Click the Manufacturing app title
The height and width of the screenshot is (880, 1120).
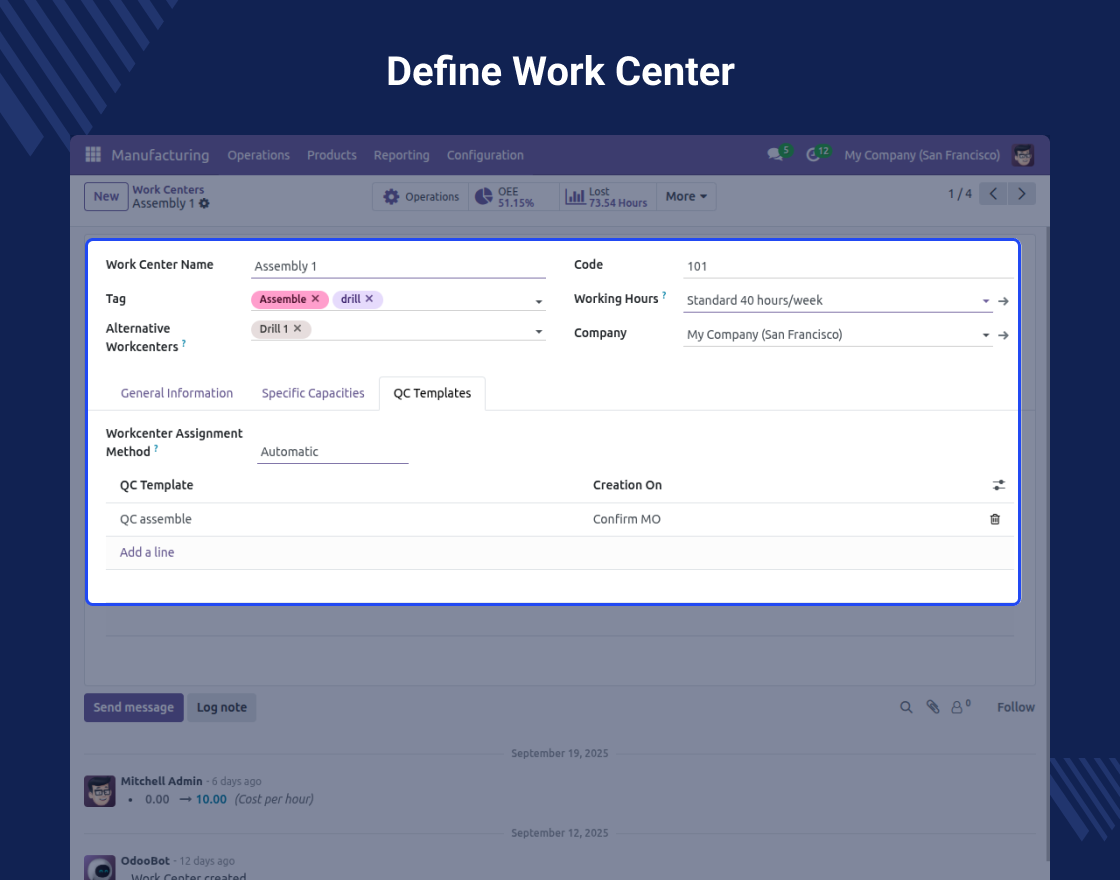click(x=160, y=155)
